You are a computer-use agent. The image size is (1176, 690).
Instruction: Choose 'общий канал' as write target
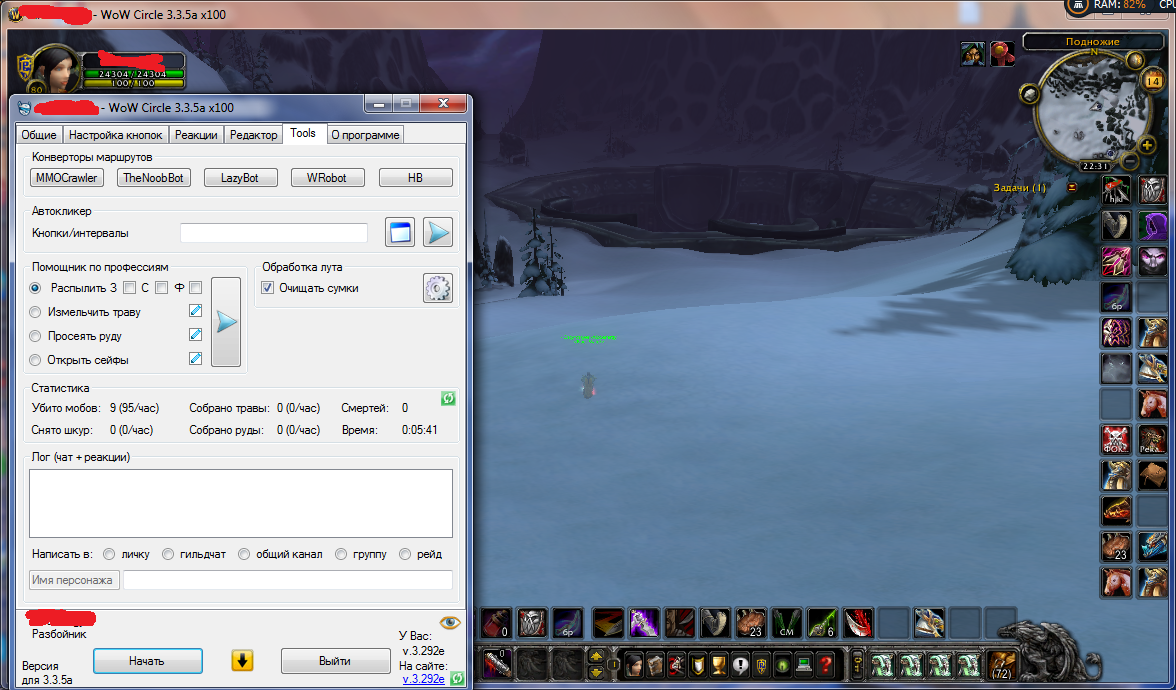244,554
